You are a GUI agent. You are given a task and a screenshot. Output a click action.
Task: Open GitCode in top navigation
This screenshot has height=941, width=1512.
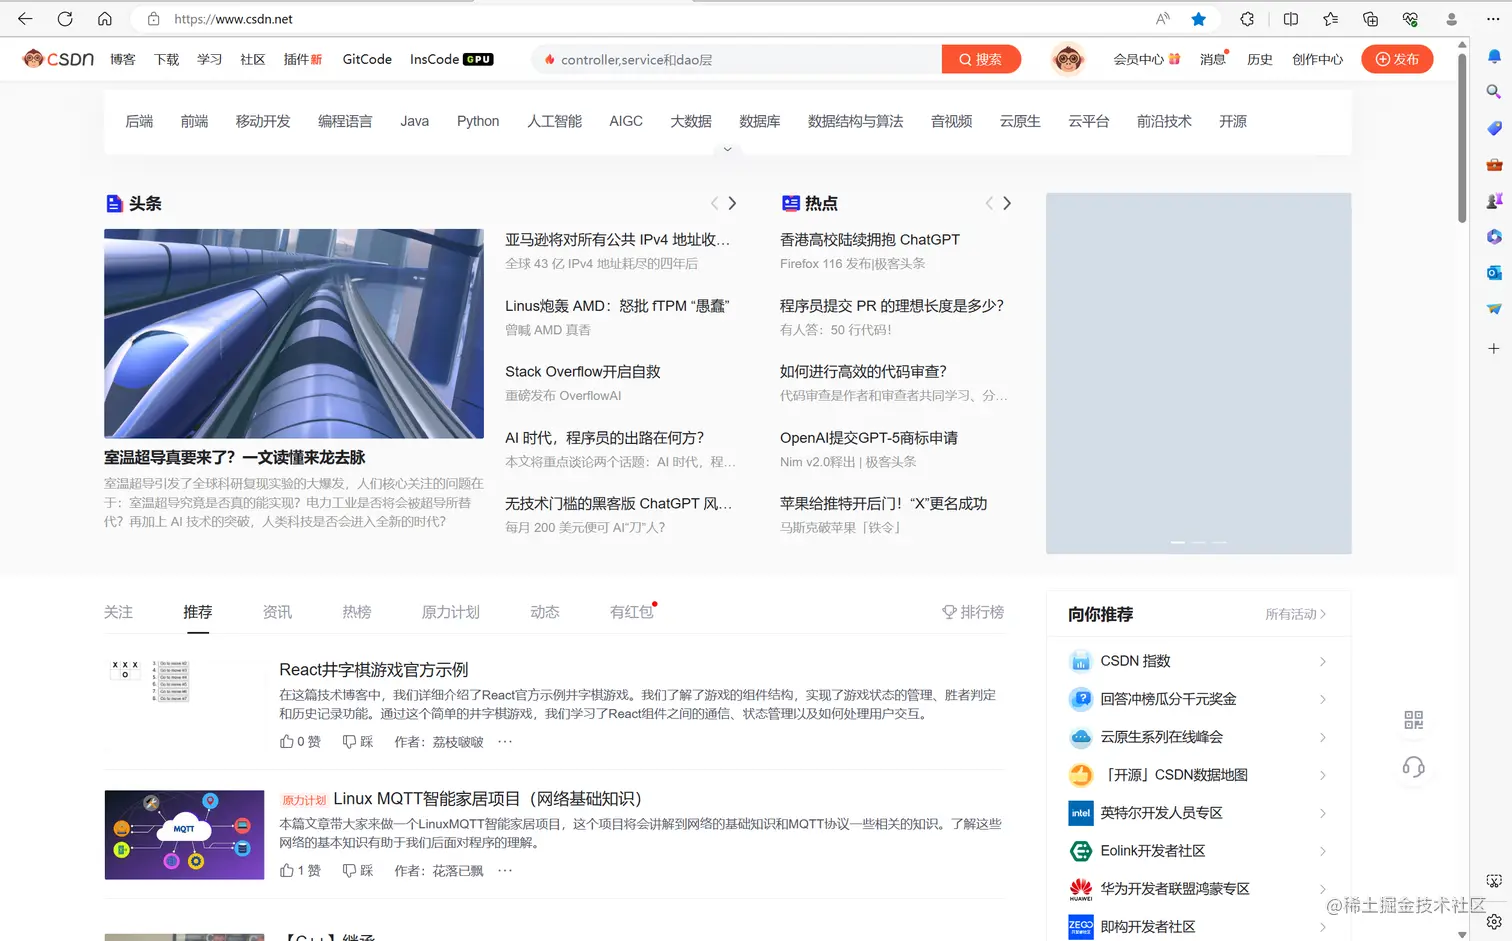[x=367, y=59]
